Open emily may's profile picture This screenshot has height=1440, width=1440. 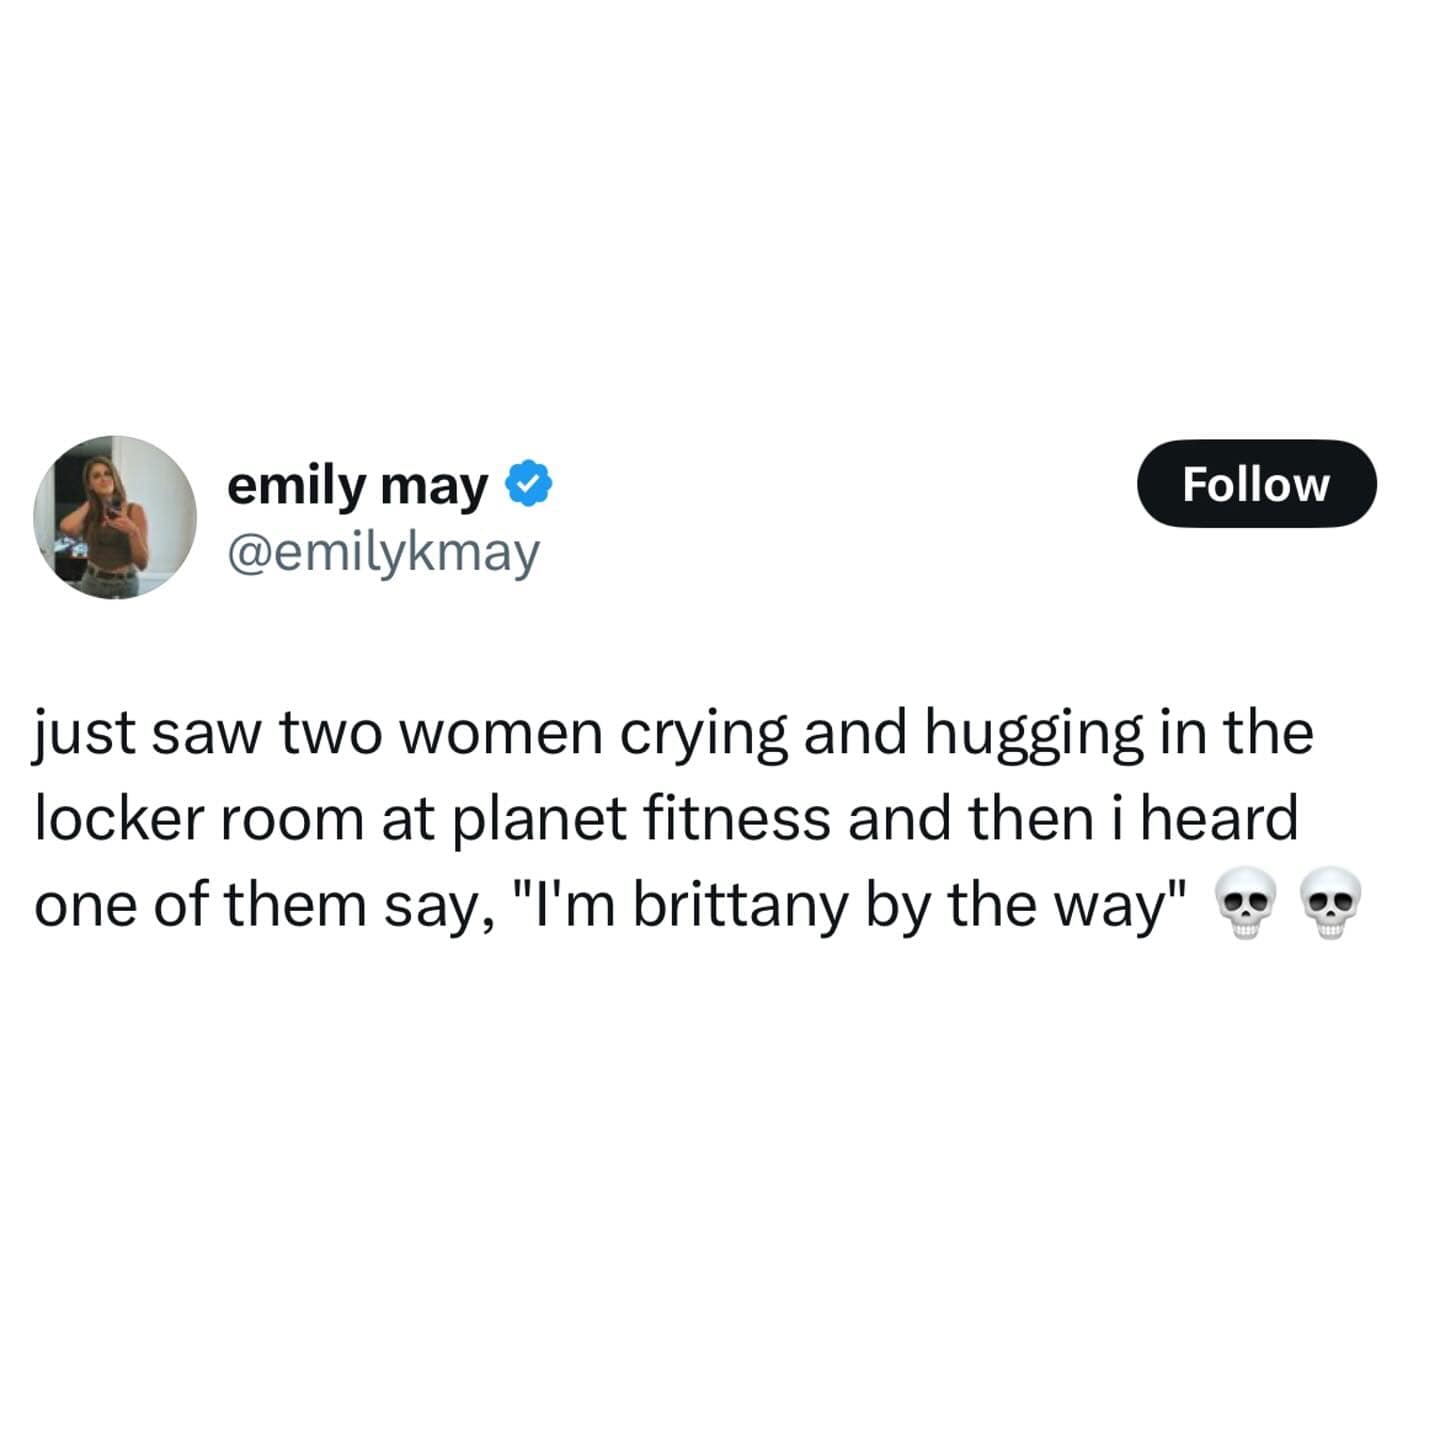click(115, 517)
